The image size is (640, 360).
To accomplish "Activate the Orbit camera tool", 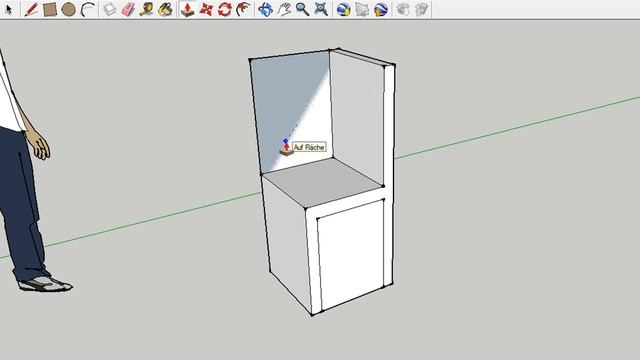I will click(265, 9).
